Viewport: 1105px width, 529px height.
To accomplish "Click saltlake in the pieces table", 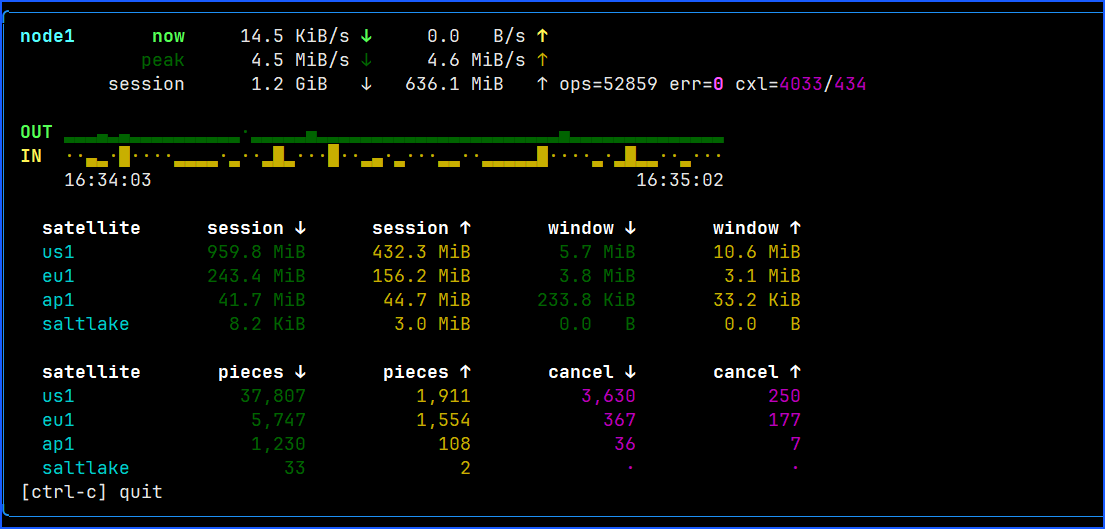I will (86, 468).
